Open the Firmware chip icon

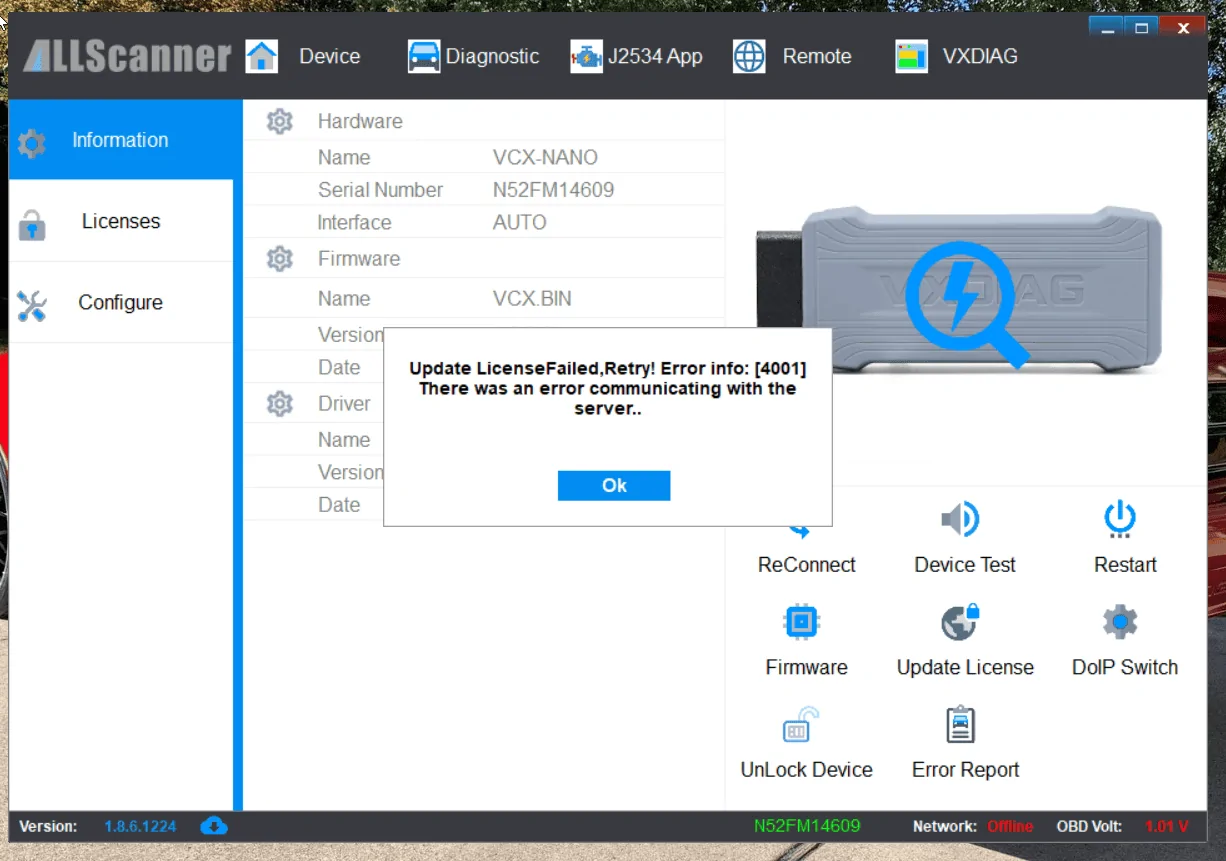[x=801, y=622]
